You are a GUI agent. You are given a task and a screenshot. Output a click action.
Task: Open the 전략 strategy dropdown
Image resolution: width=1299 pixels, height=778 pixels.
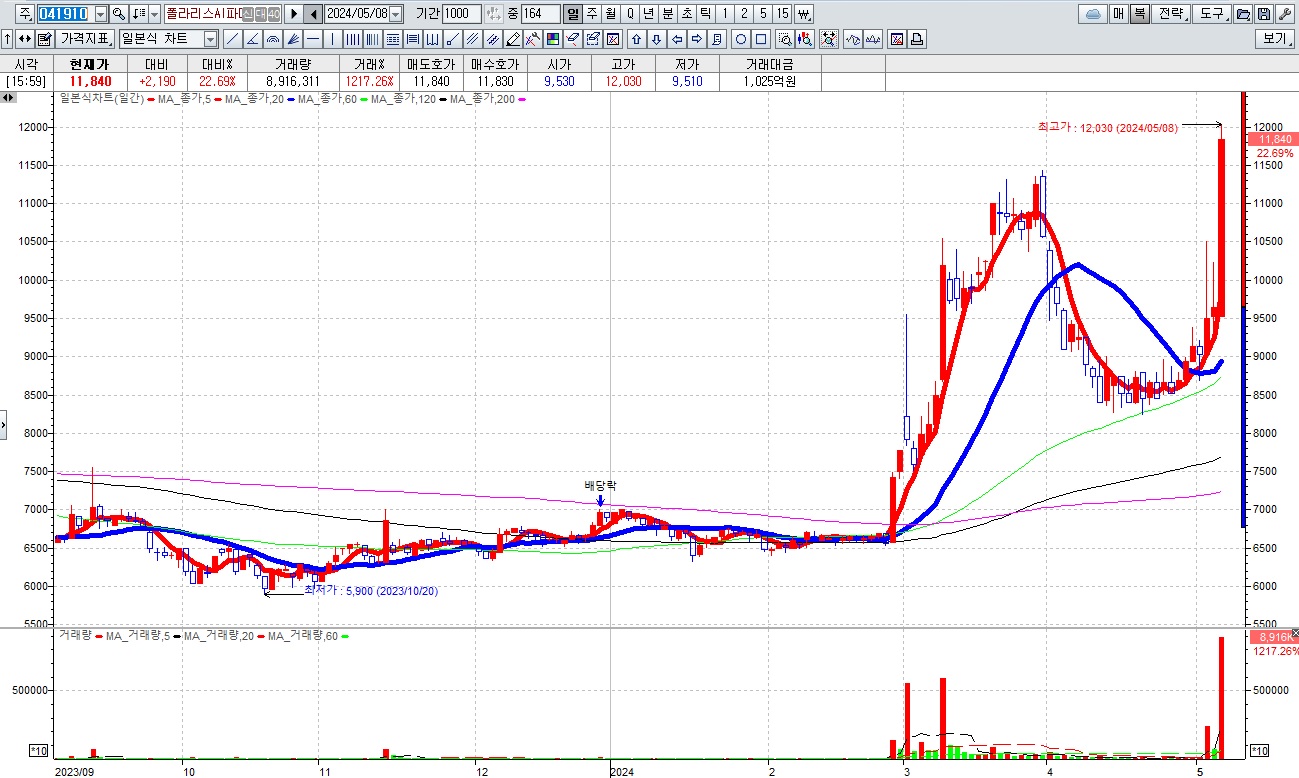[x=1171, y=14]
